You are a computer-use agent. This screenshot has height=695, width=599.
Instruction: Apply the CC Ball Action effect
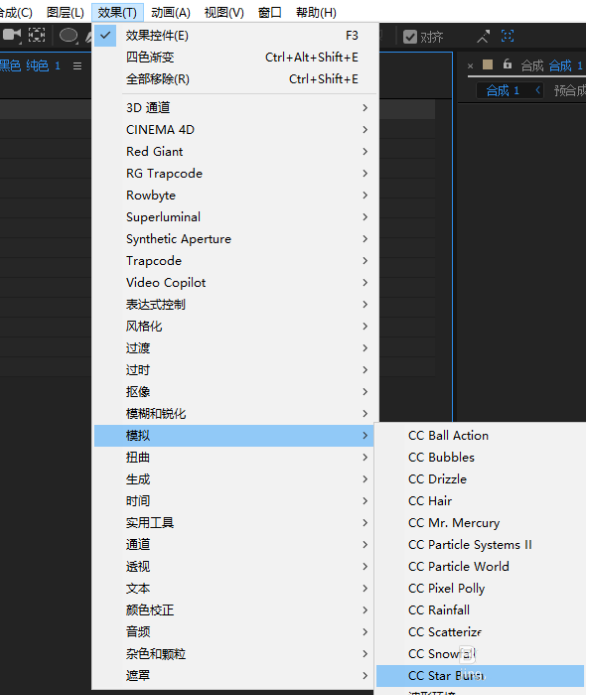point(481,436)
